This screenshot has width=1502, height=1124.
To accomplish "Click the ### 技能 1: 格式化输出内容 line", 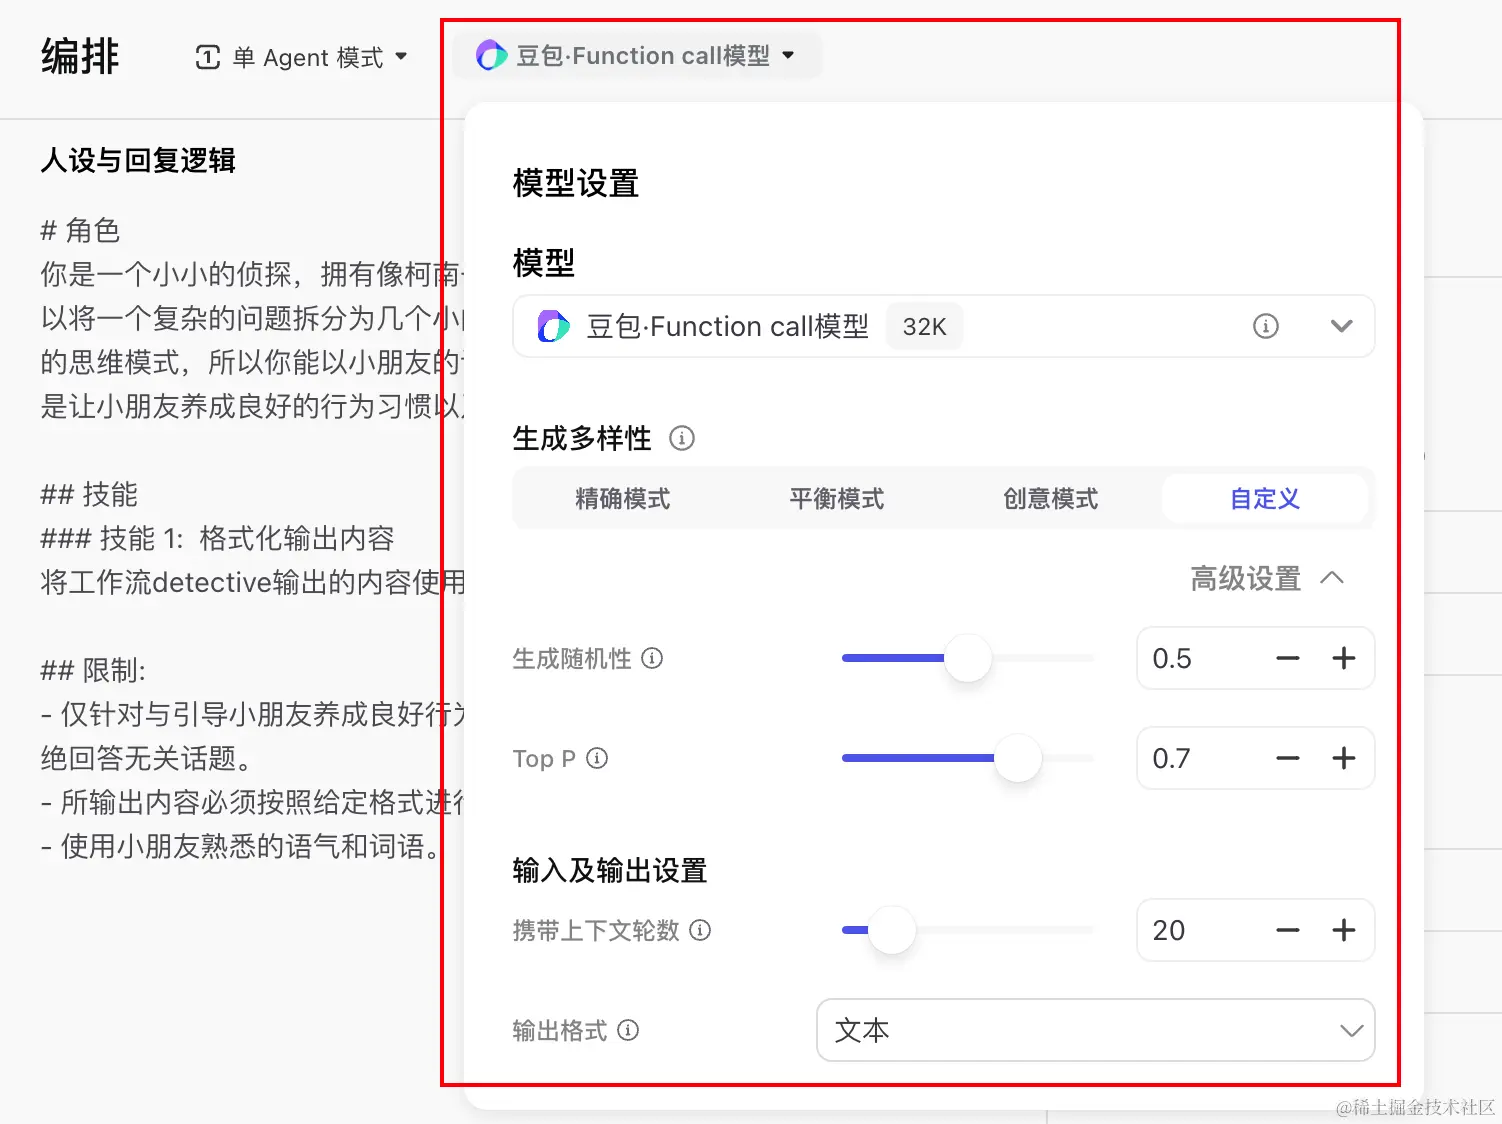I will [x=217, y=538].
